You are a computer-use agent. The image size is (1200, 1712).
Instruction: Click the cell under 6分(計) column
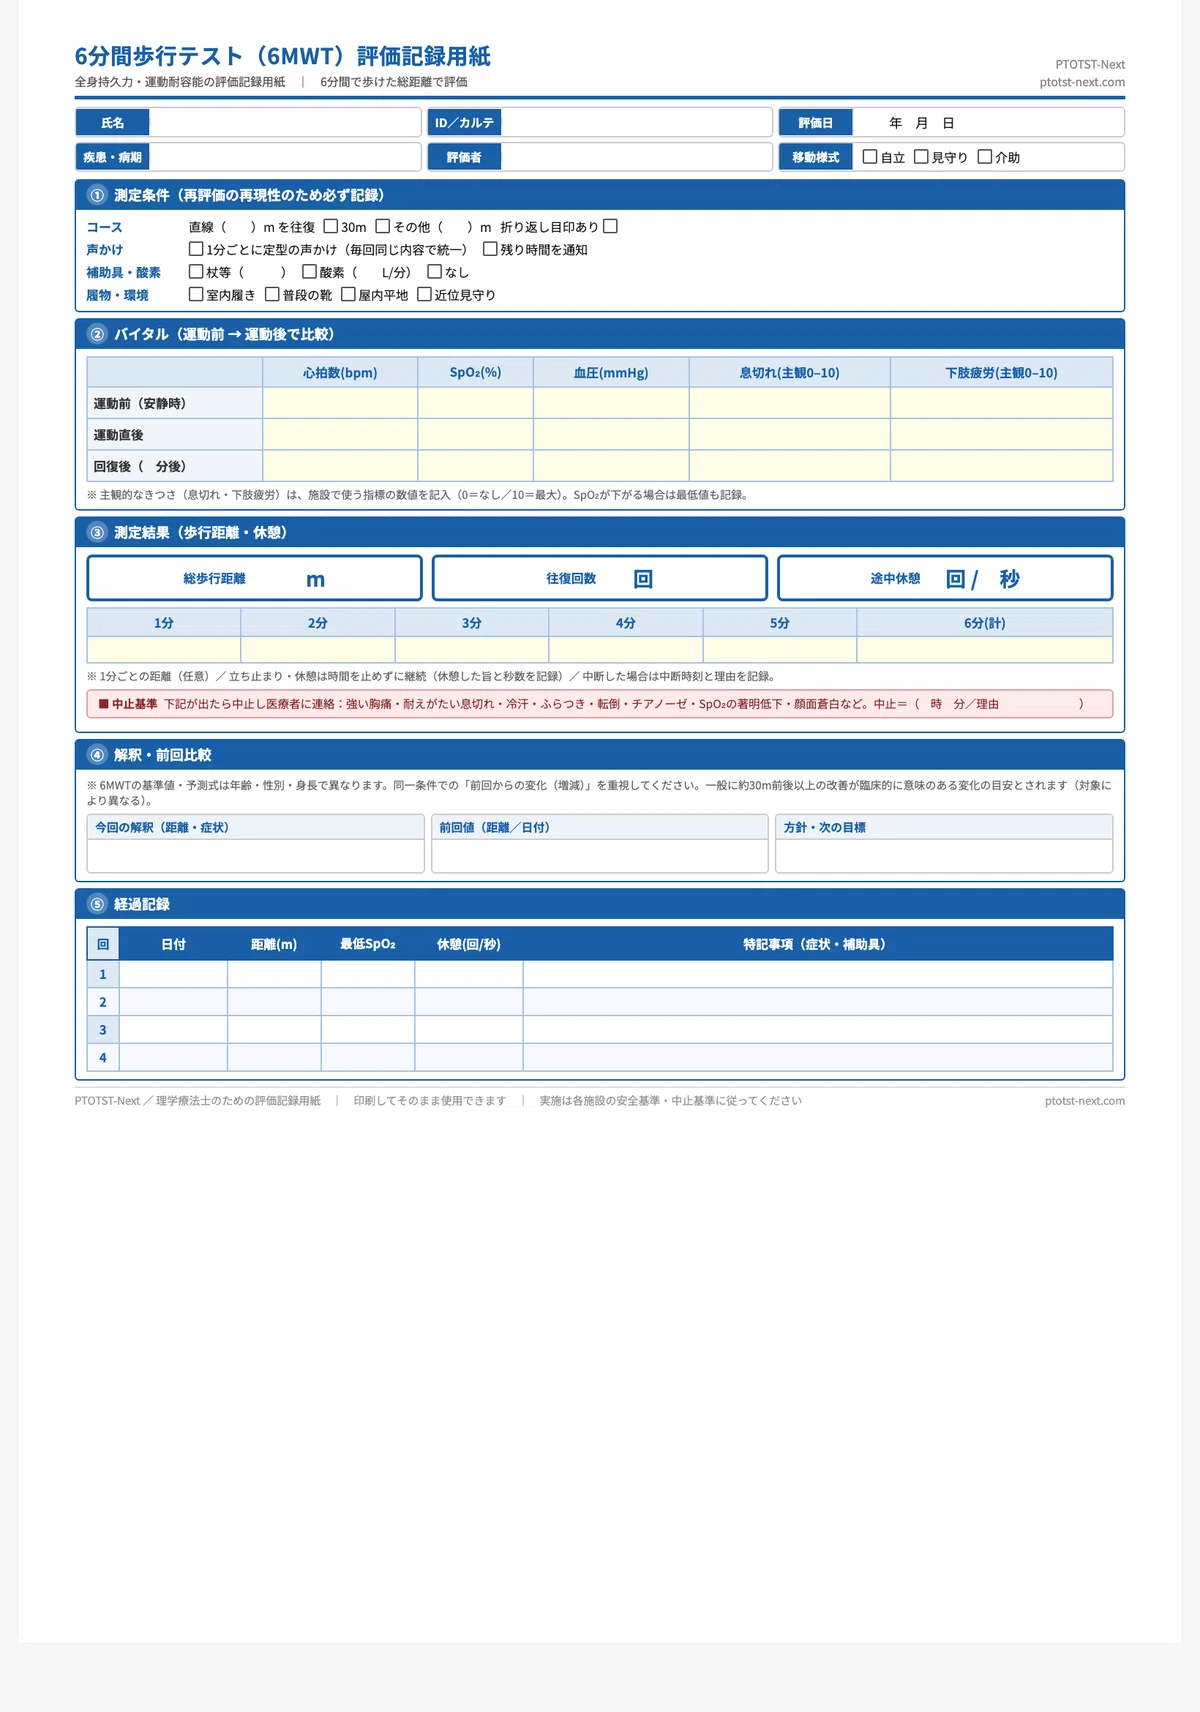pyautogui.click(x=985, y=649)
